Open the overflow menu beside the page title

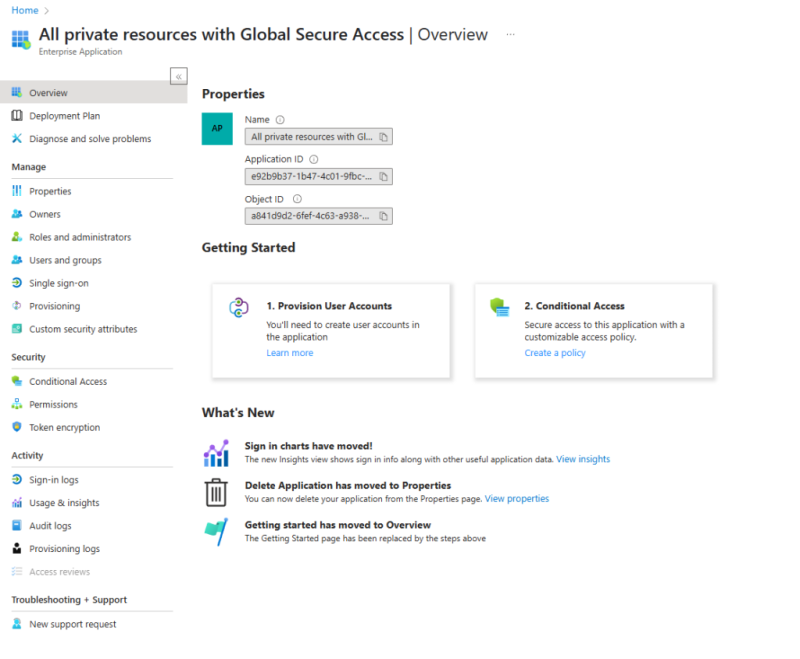[510, 35]
